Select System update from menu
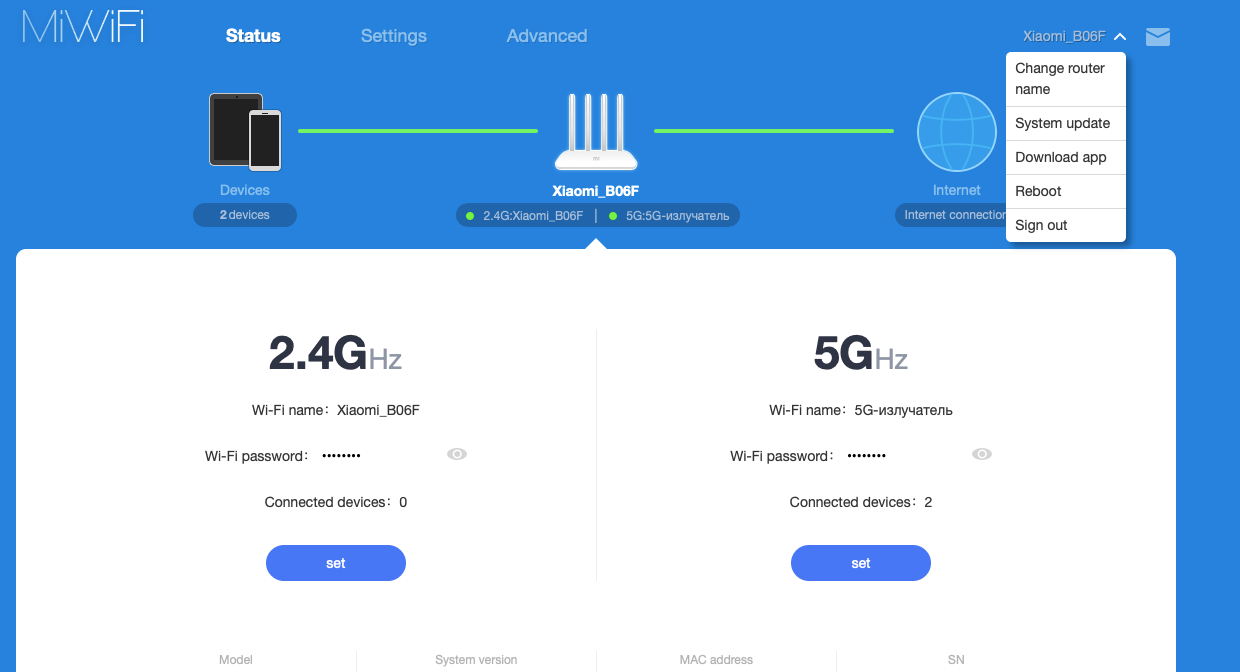 [x=1066, y=123]
